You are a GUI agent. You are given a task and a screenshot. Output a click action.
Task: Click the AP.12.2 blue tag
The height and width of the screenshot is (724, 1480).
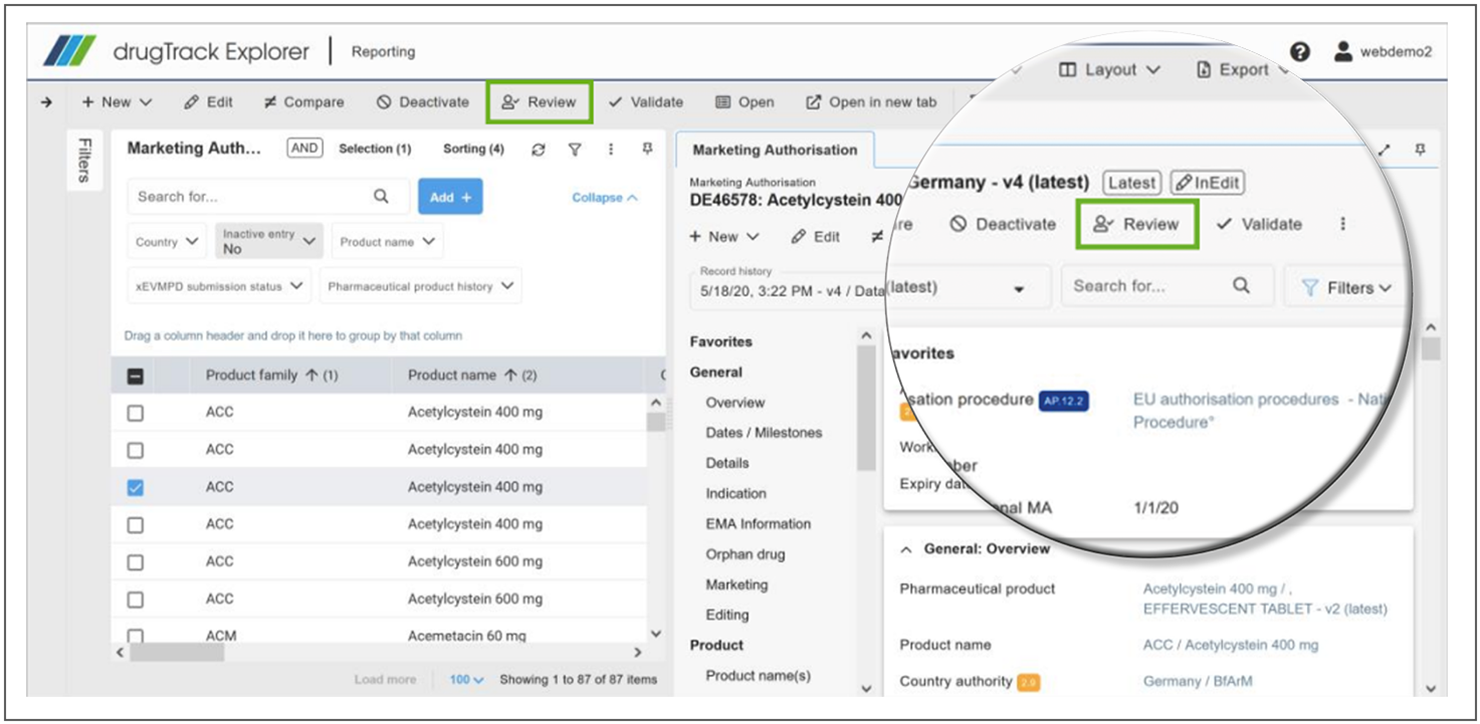(x=1064, y=400)
